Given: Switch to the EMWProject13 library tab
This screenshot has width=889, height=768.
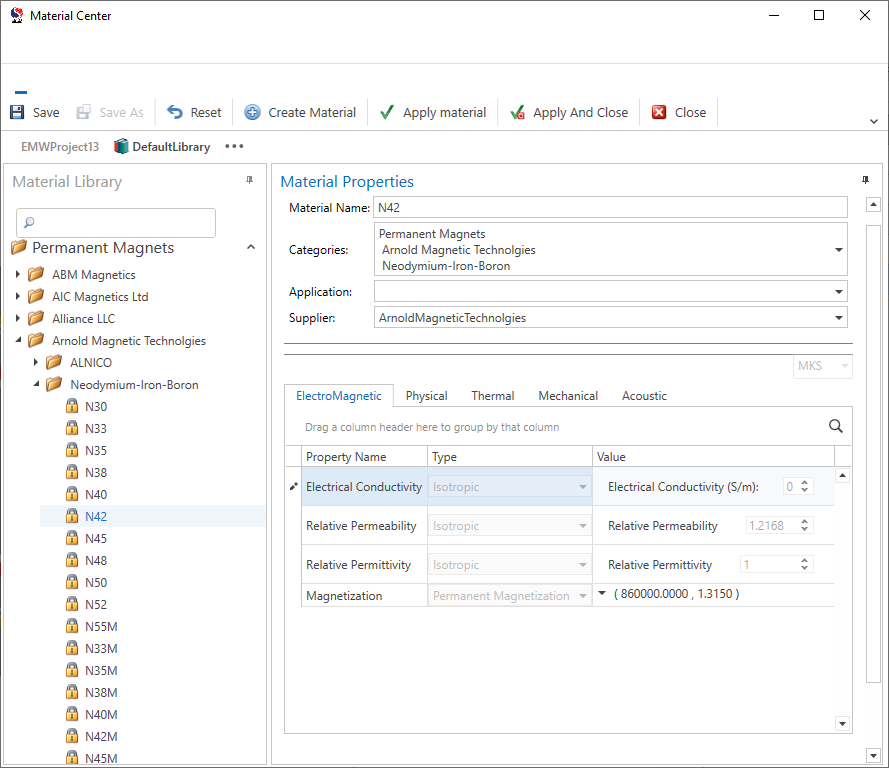Looking at the screenshot, I should [x=60, y=147].
